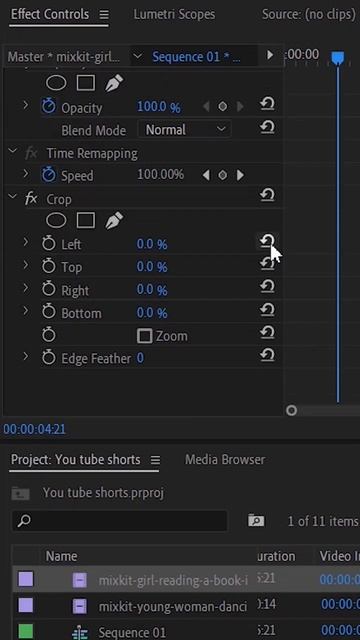Create 4-point polygon mask under Opacity

pyautogui.click(x=86, y=83)
